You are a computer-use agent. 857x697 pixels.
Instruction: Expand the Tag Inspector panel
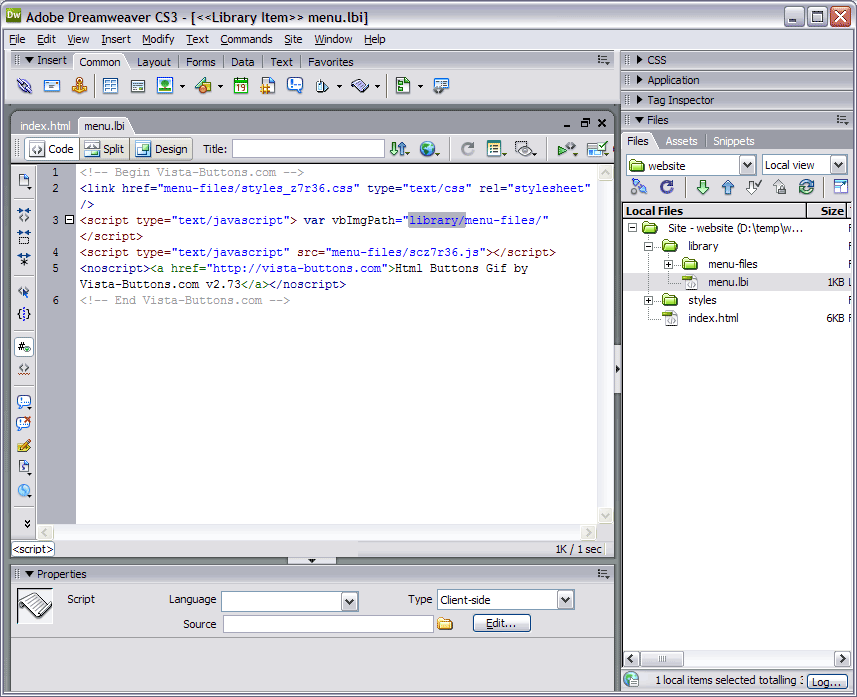[640, 99]
